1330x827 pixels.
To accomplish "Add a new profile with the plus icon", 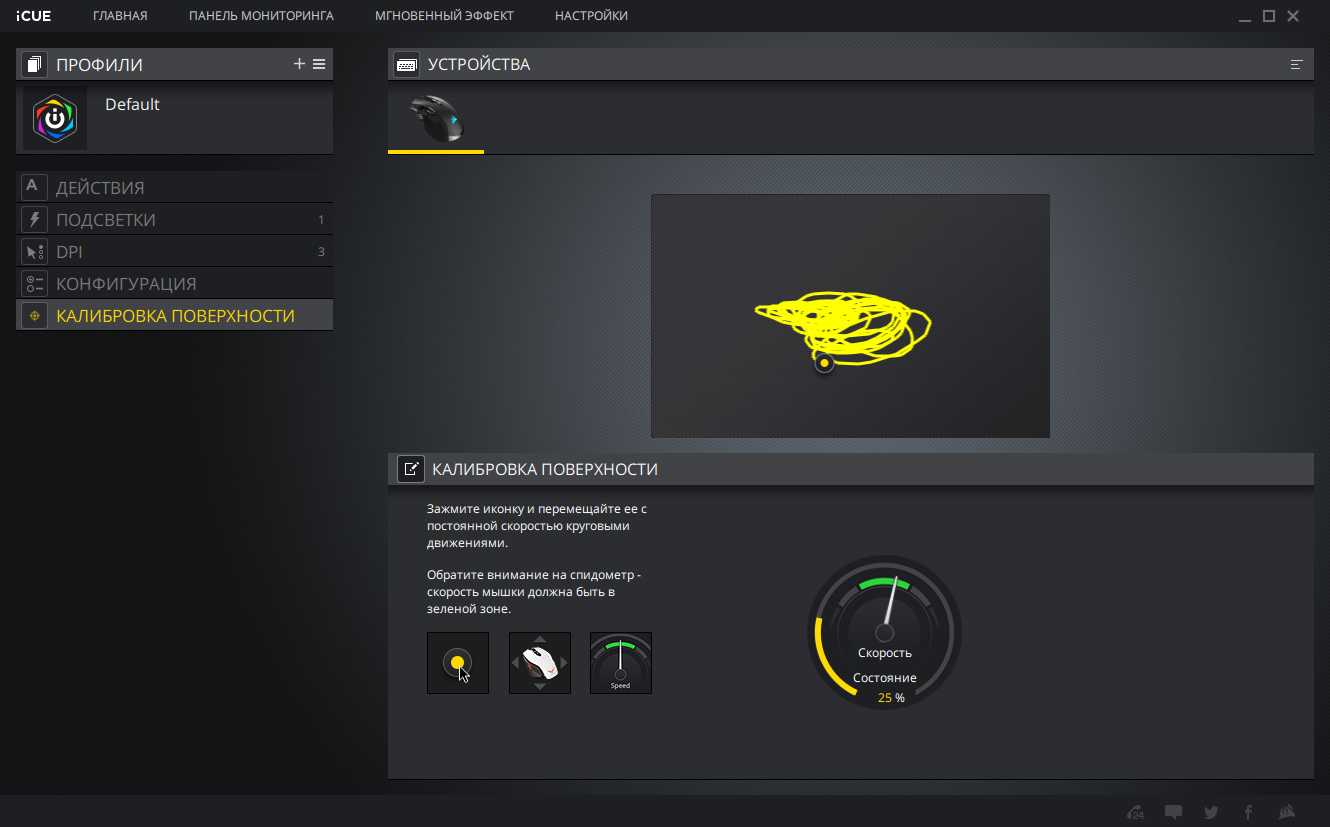I will [299, 64].
